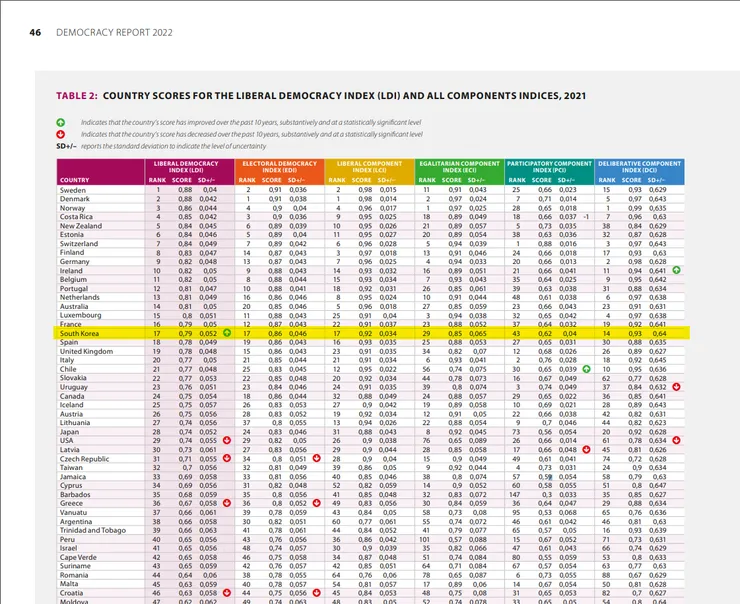740x604 pixels.
Task: Click the Sweden row country name
Action: tap(73, 190)
